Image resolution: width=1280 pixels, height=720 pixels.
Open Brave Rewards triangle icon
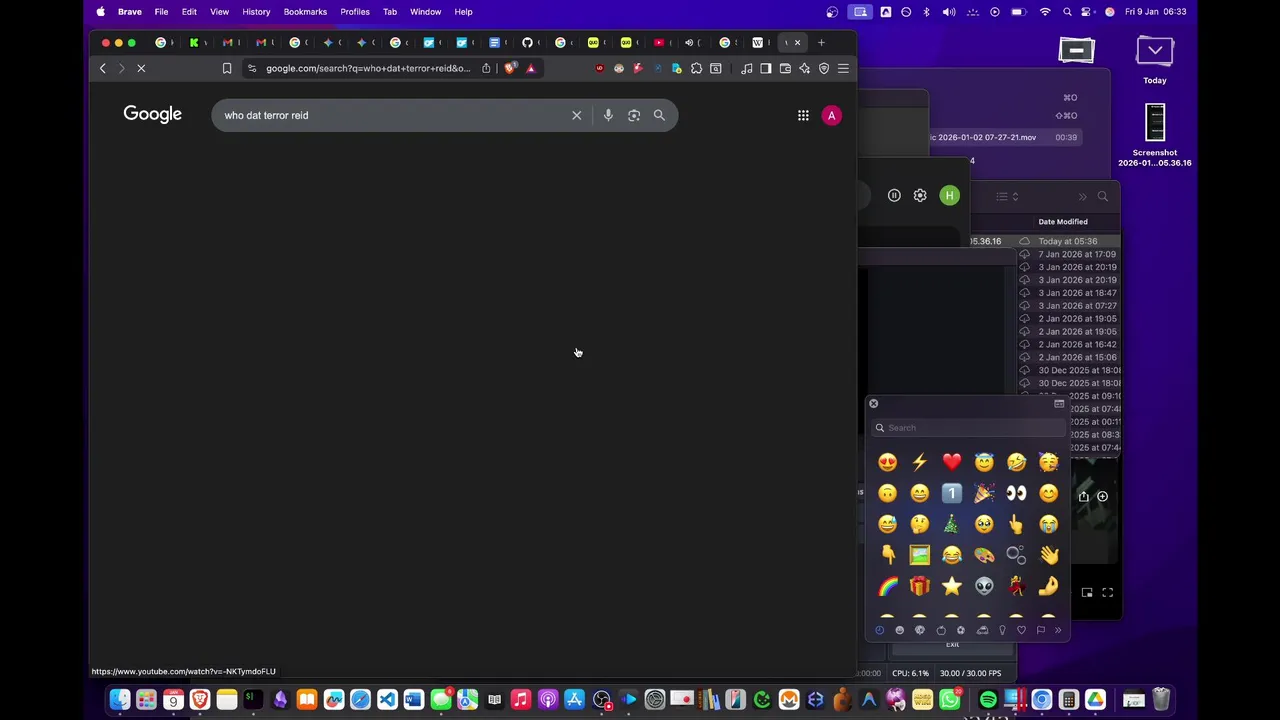(531, 68)
